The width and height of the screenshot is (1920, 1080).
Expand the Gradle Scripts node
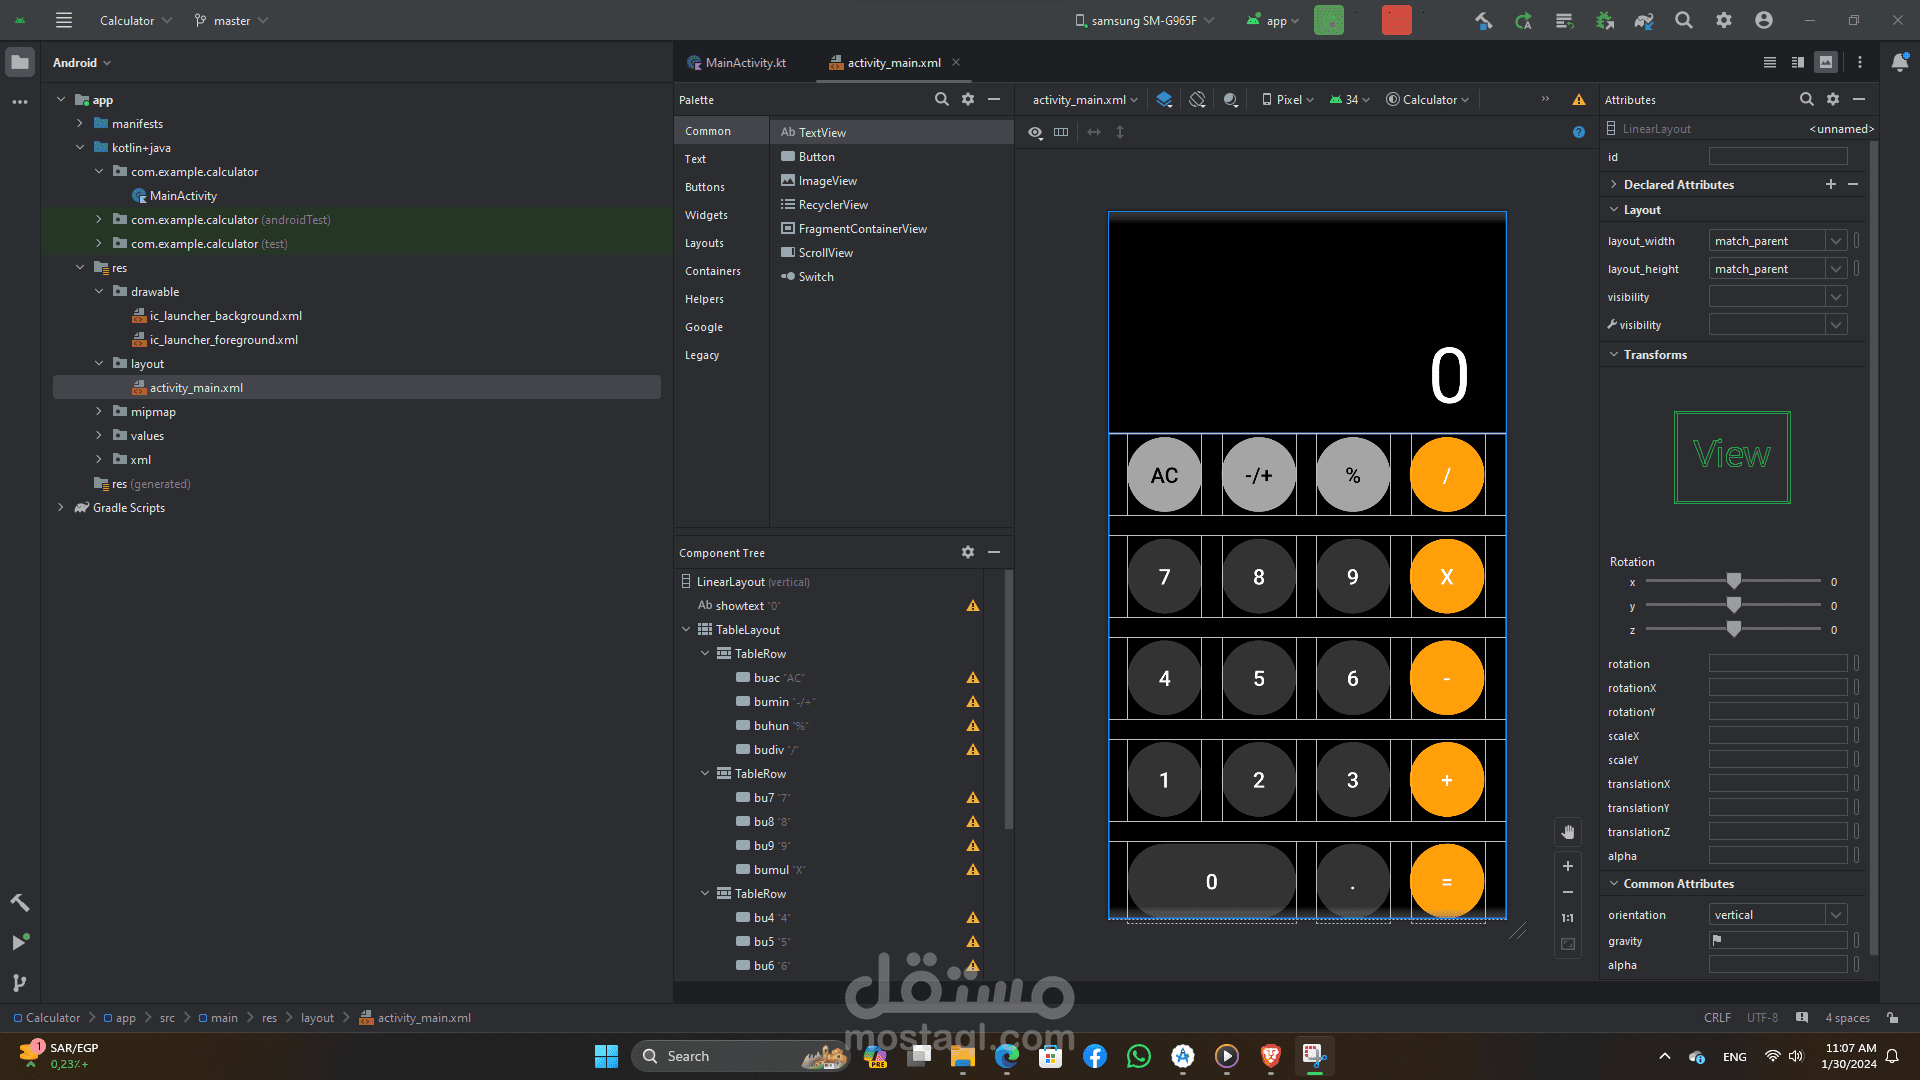61,508
